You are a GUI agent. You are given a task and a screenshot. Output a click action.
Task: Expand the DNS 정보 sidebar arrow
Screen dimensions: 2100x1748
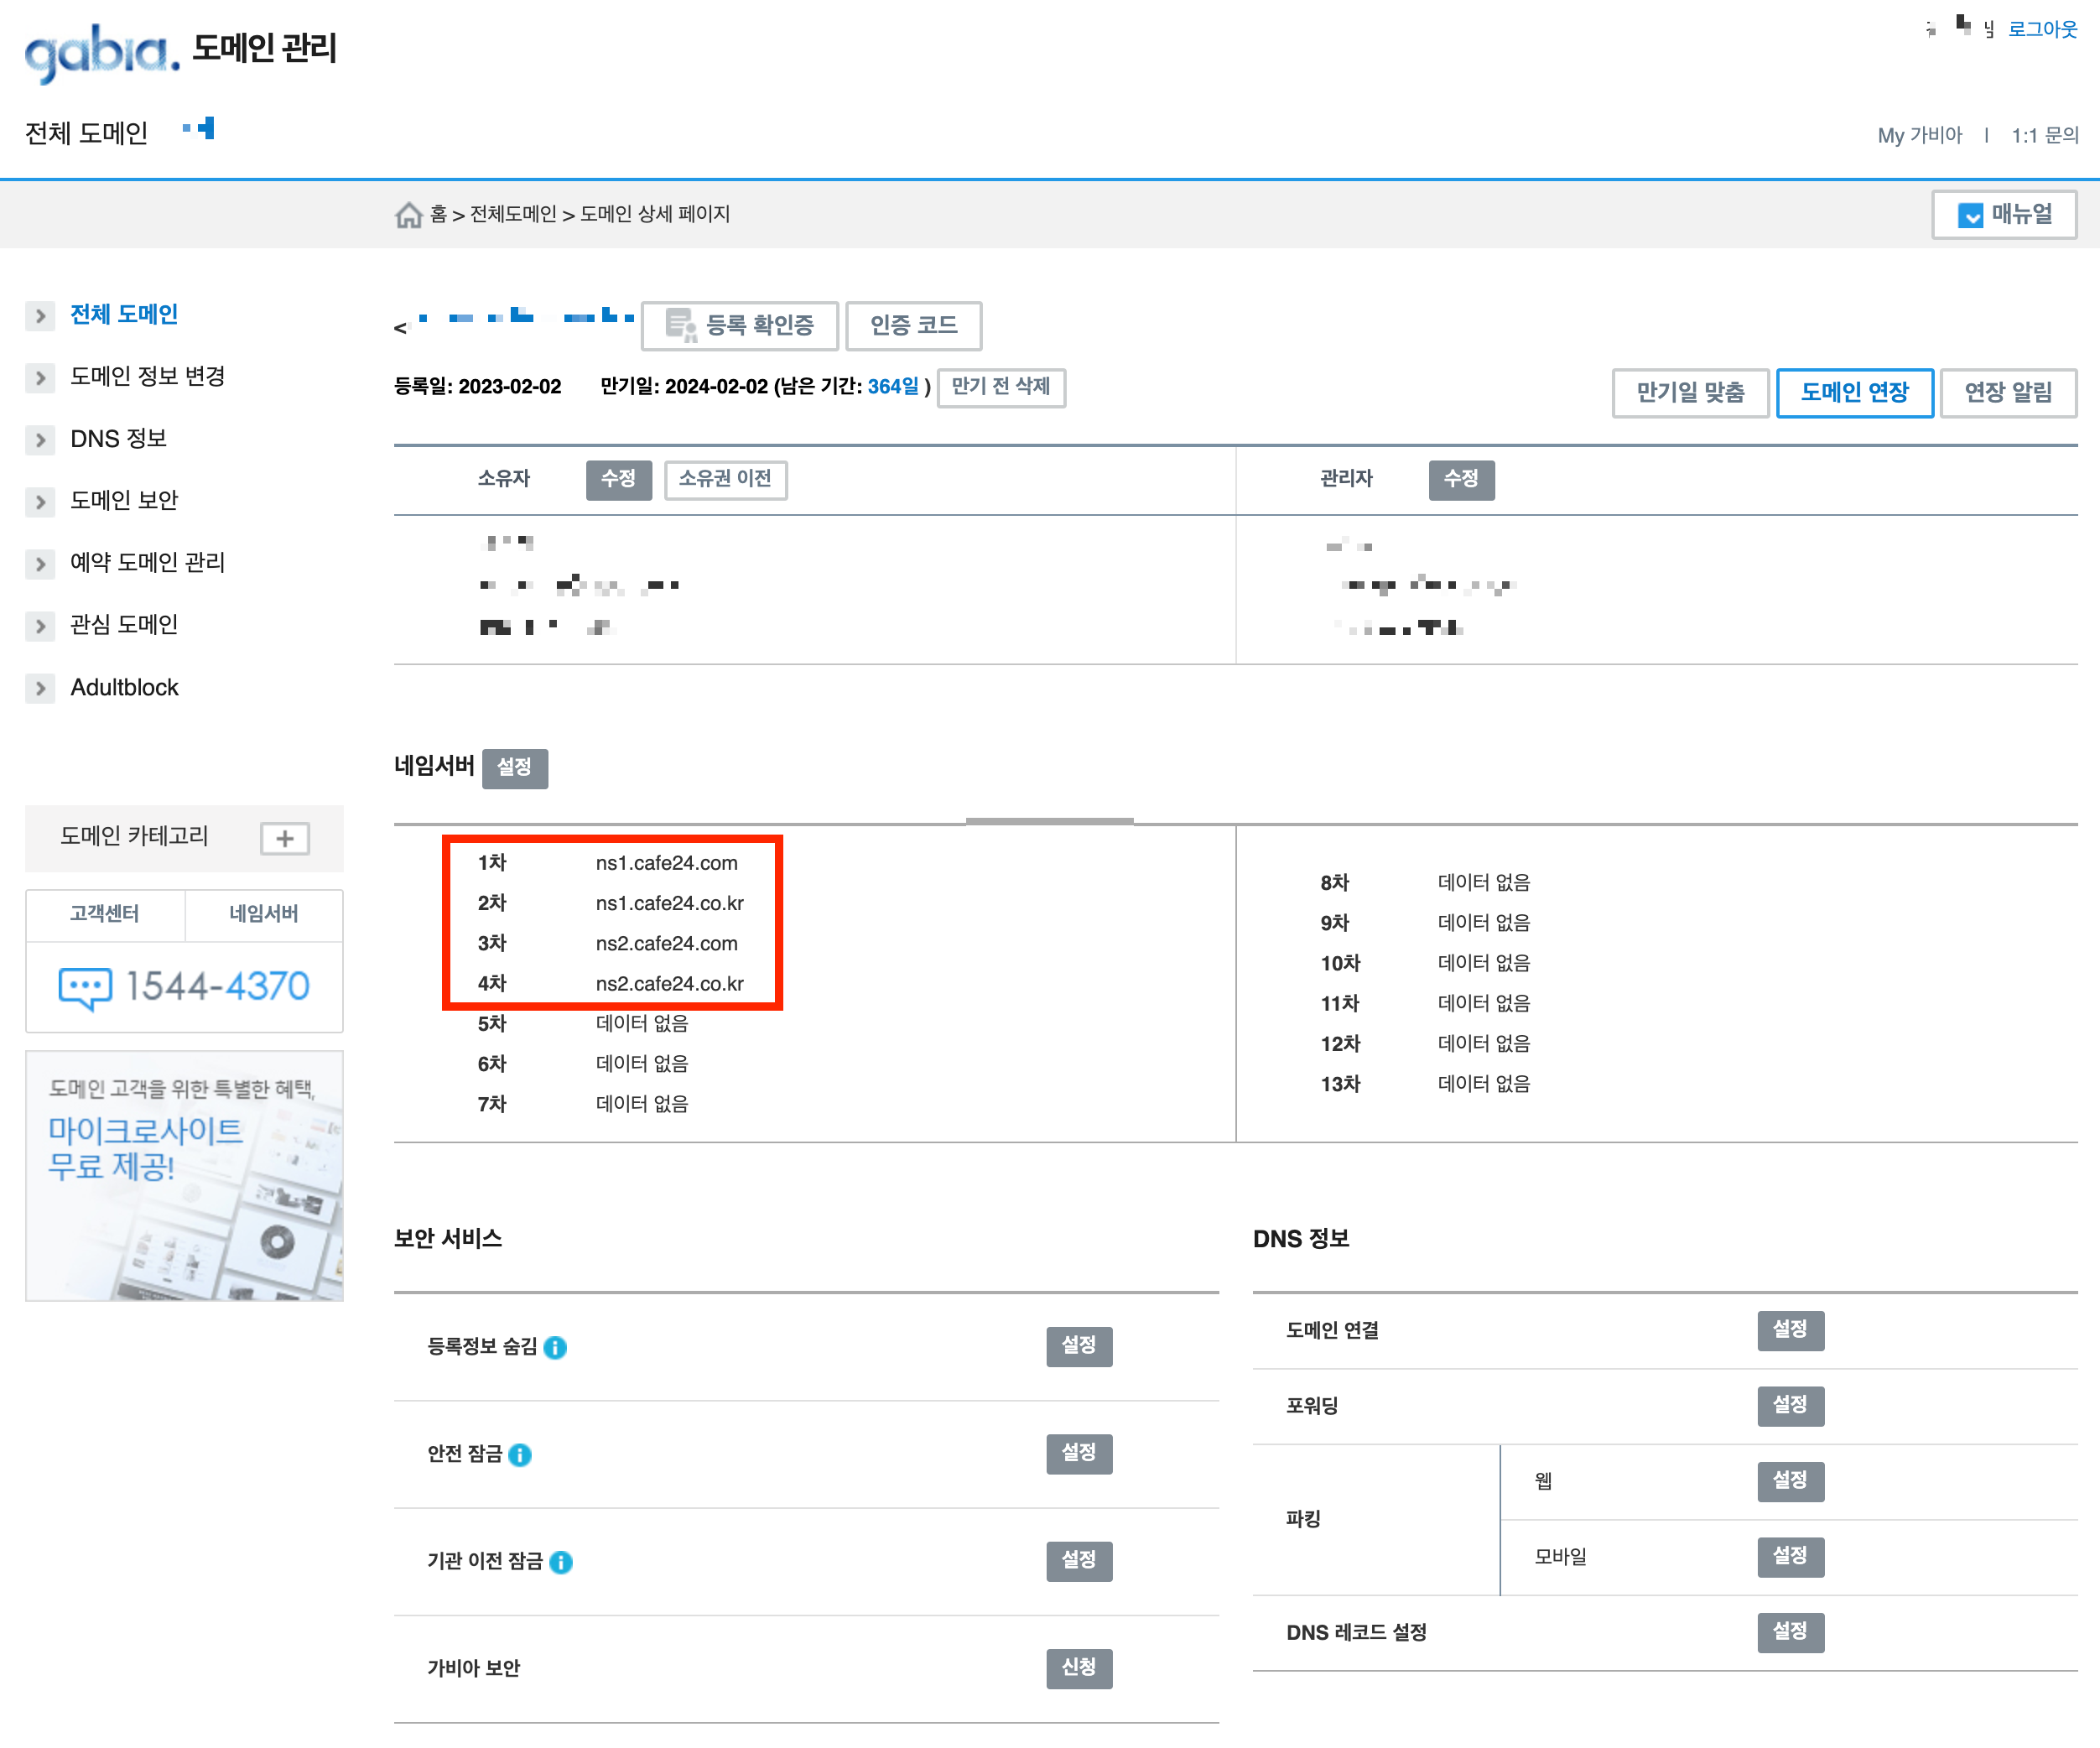[40, 440]
